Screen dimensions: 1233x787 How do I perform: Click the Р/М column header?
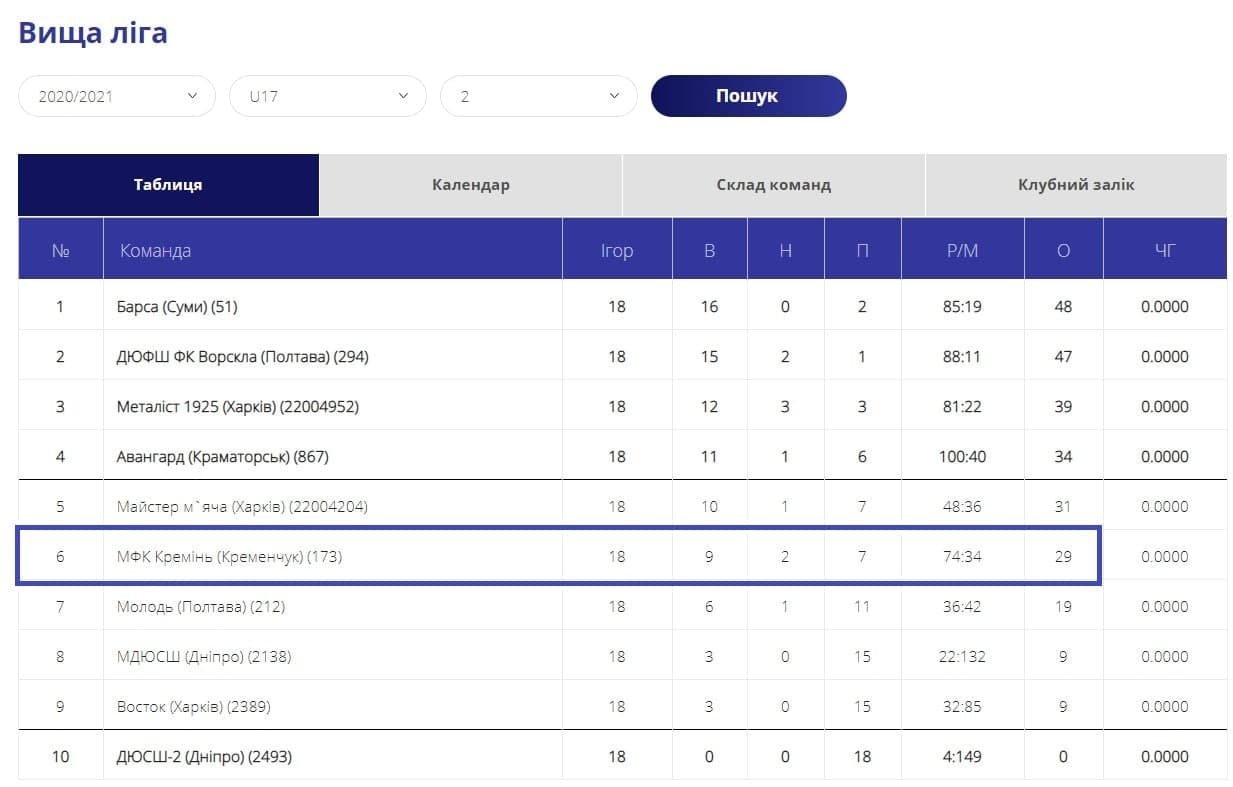pos(962,251)
